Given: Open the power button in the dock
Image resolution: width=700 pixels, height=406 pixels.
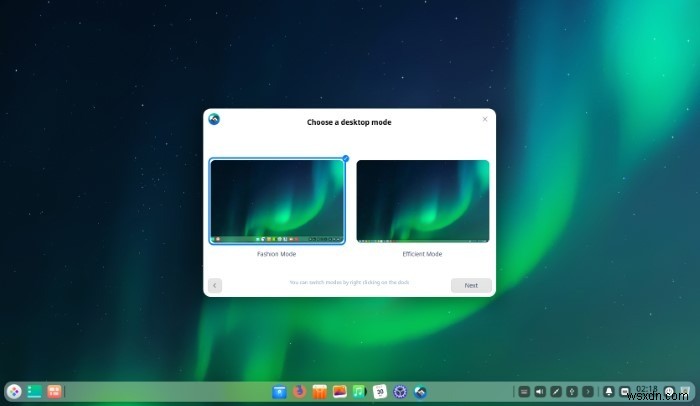Looking at the screenshot, I should pyautogui.click(x=669, y=392).
